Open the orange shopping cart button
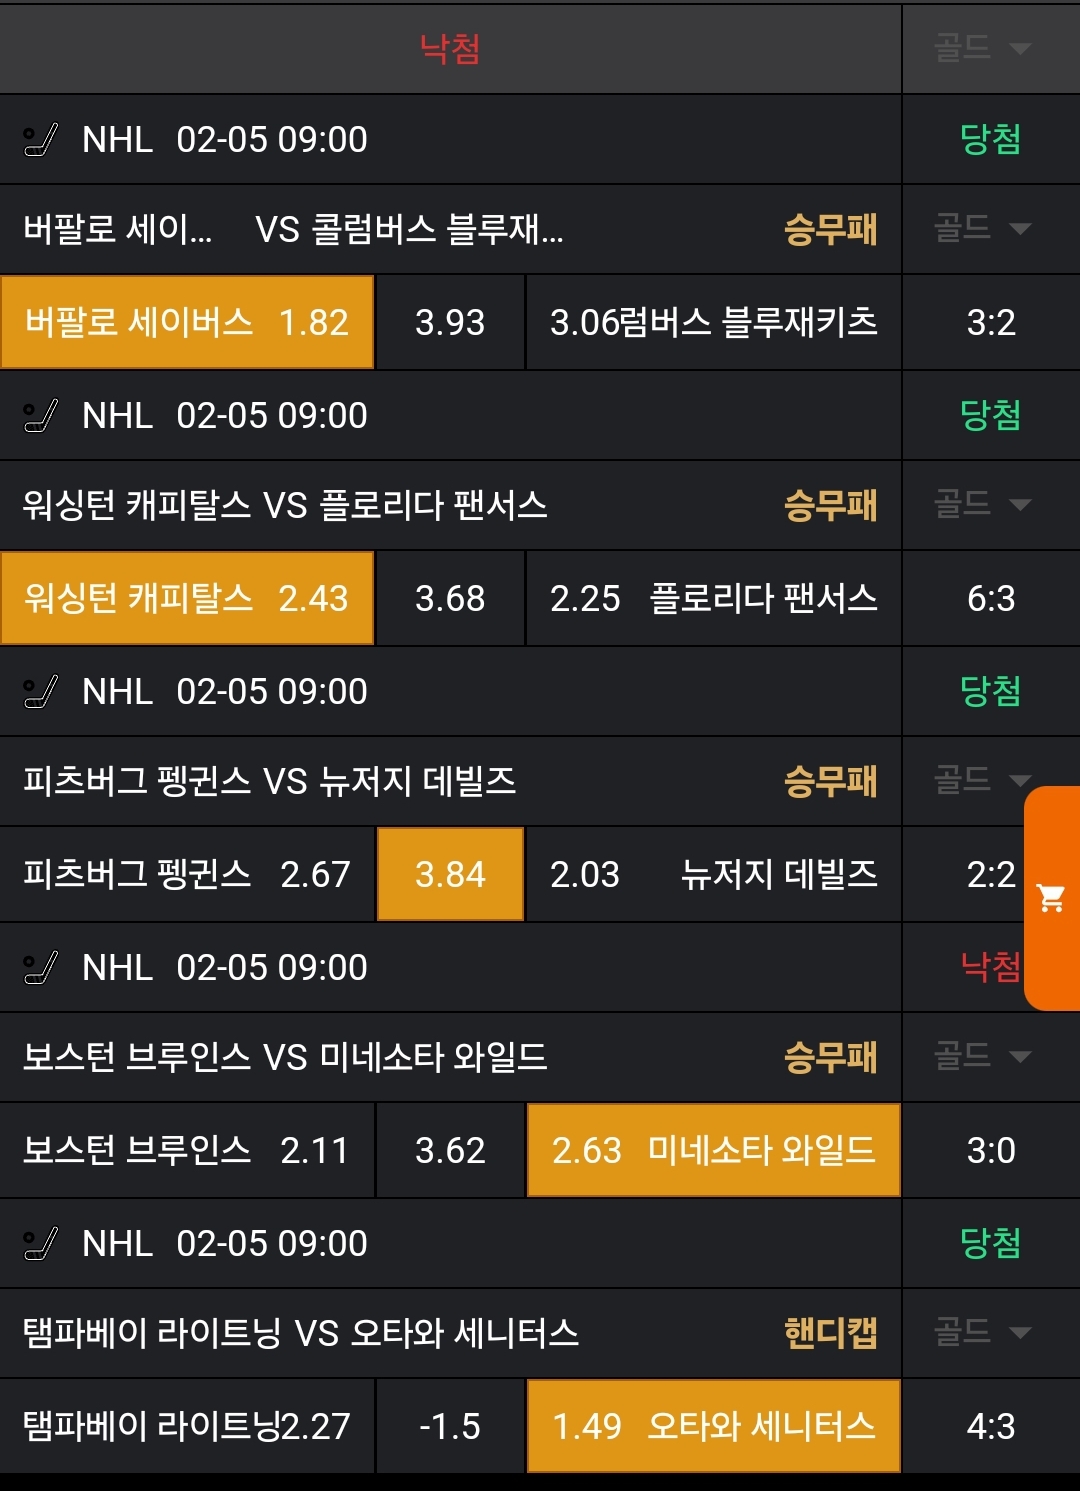This screenshot has height=1491, width=1080. [x=1051, y=898]
